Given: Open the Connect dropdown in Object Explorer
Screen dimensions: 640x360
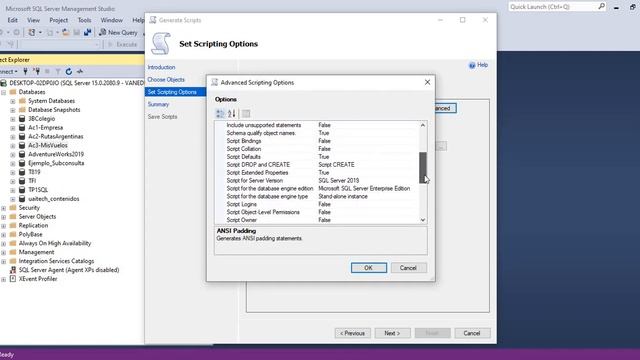Looking at the screenshot, I should click(9, 71).
